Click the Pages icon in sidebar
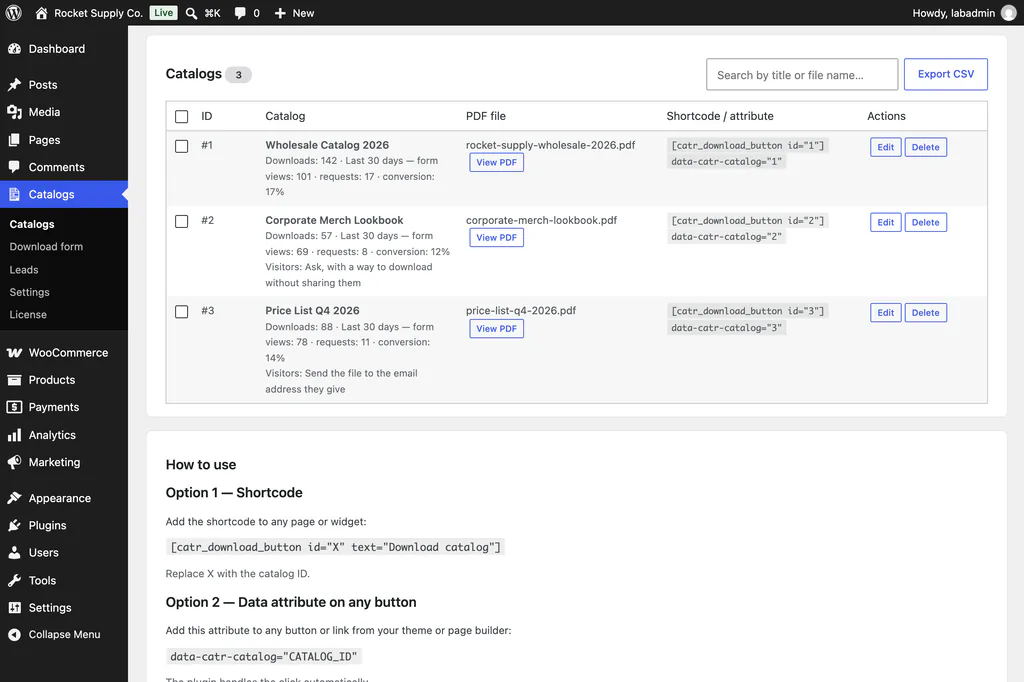 point(14,140)
